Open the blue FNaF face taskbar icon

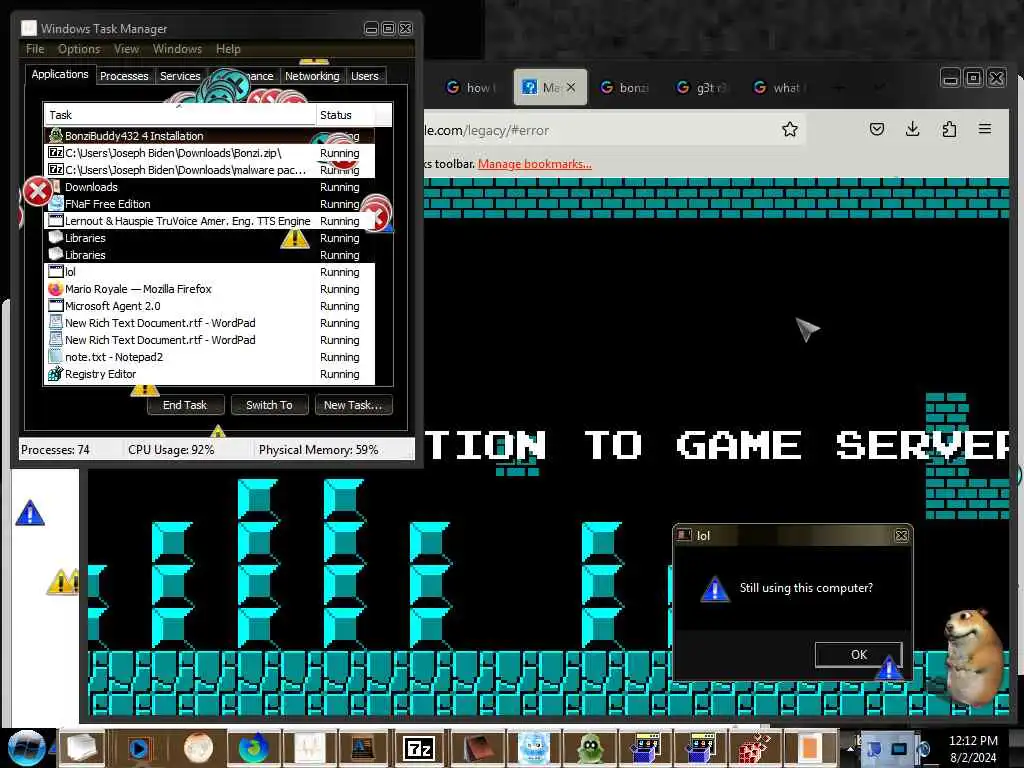534,748
